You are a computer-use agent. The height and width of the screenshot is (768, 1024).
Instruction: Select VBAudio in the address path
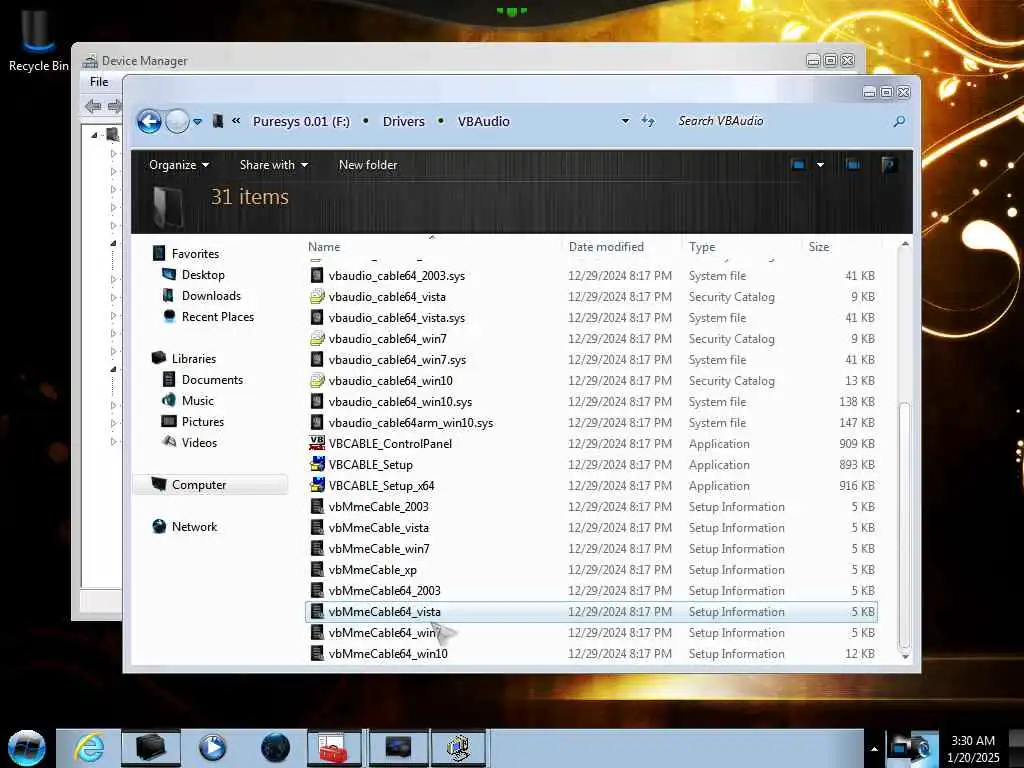tap(483, 121)
